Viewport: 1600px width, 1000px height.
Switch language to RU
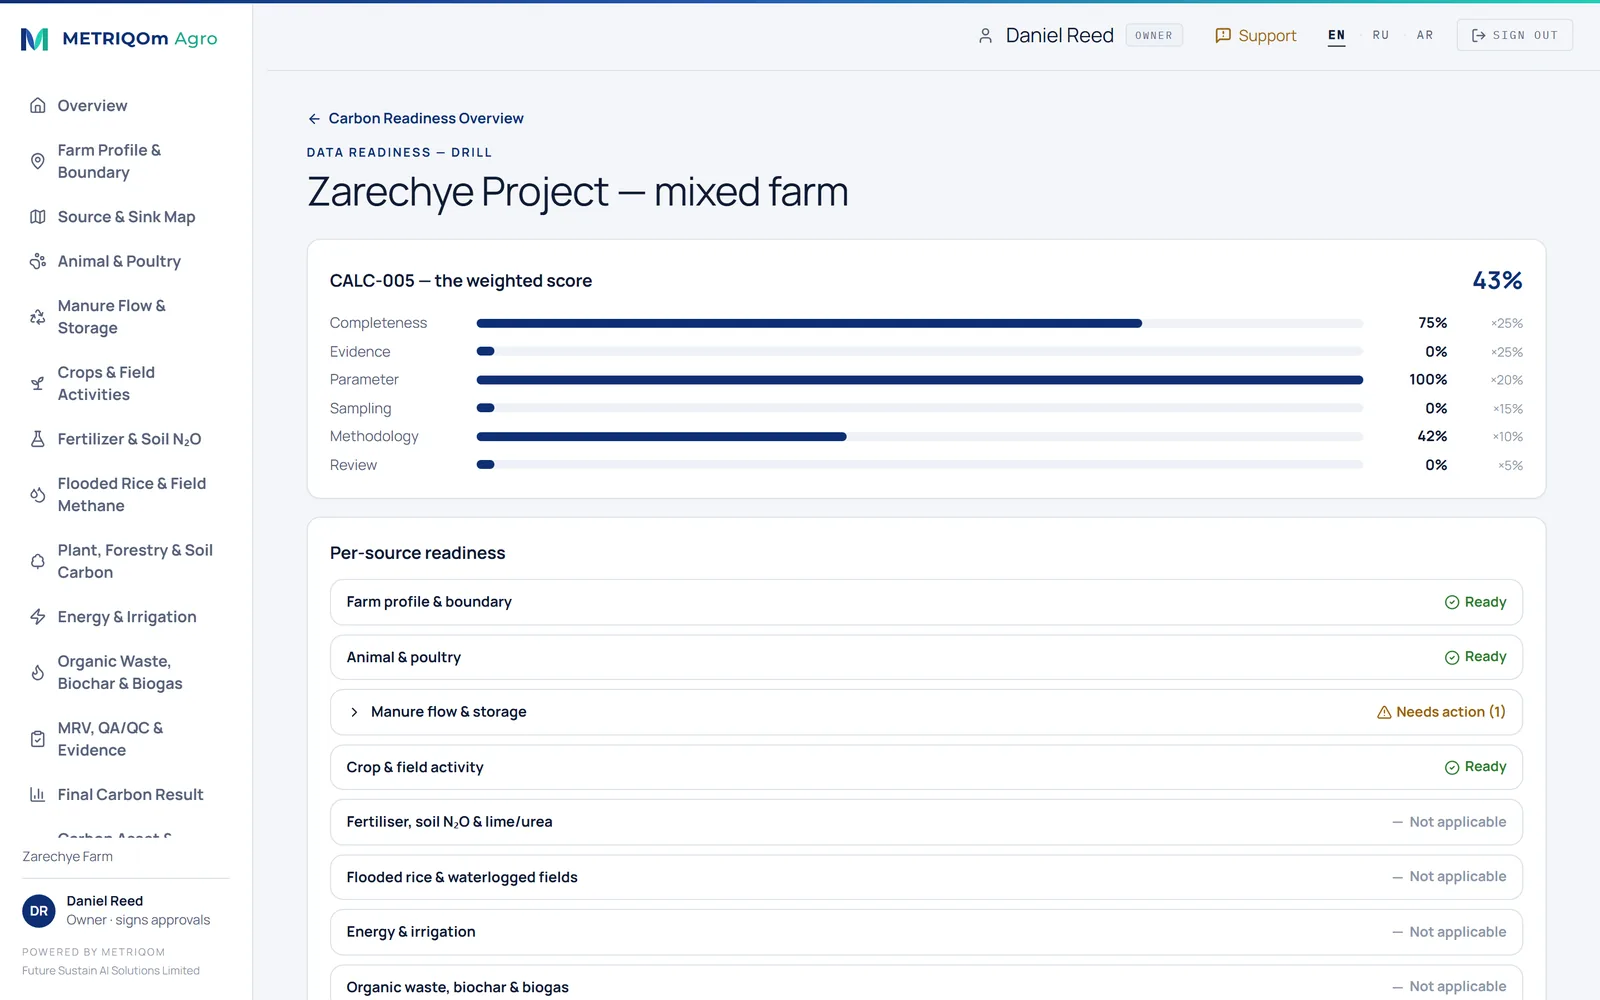tap(1381, 35)
